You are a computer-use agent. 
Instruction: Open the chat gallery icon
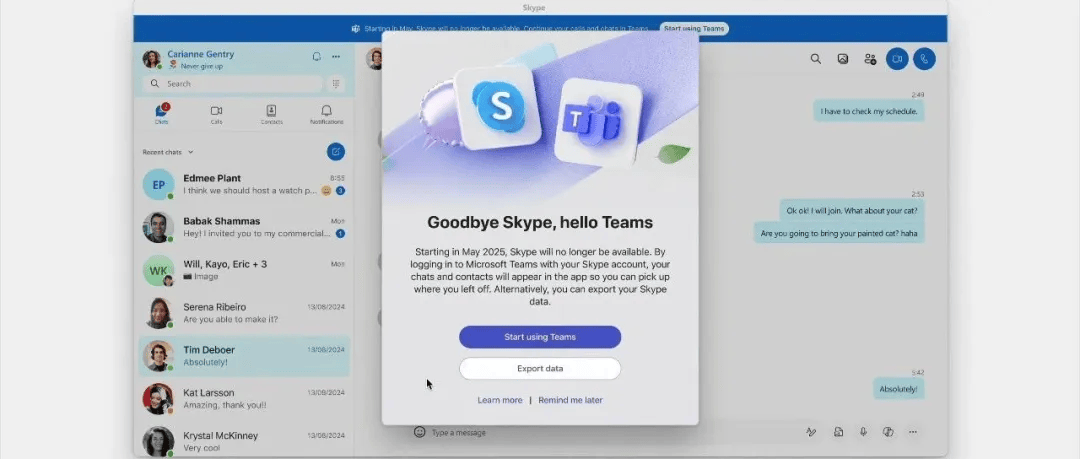click(842, 59)
